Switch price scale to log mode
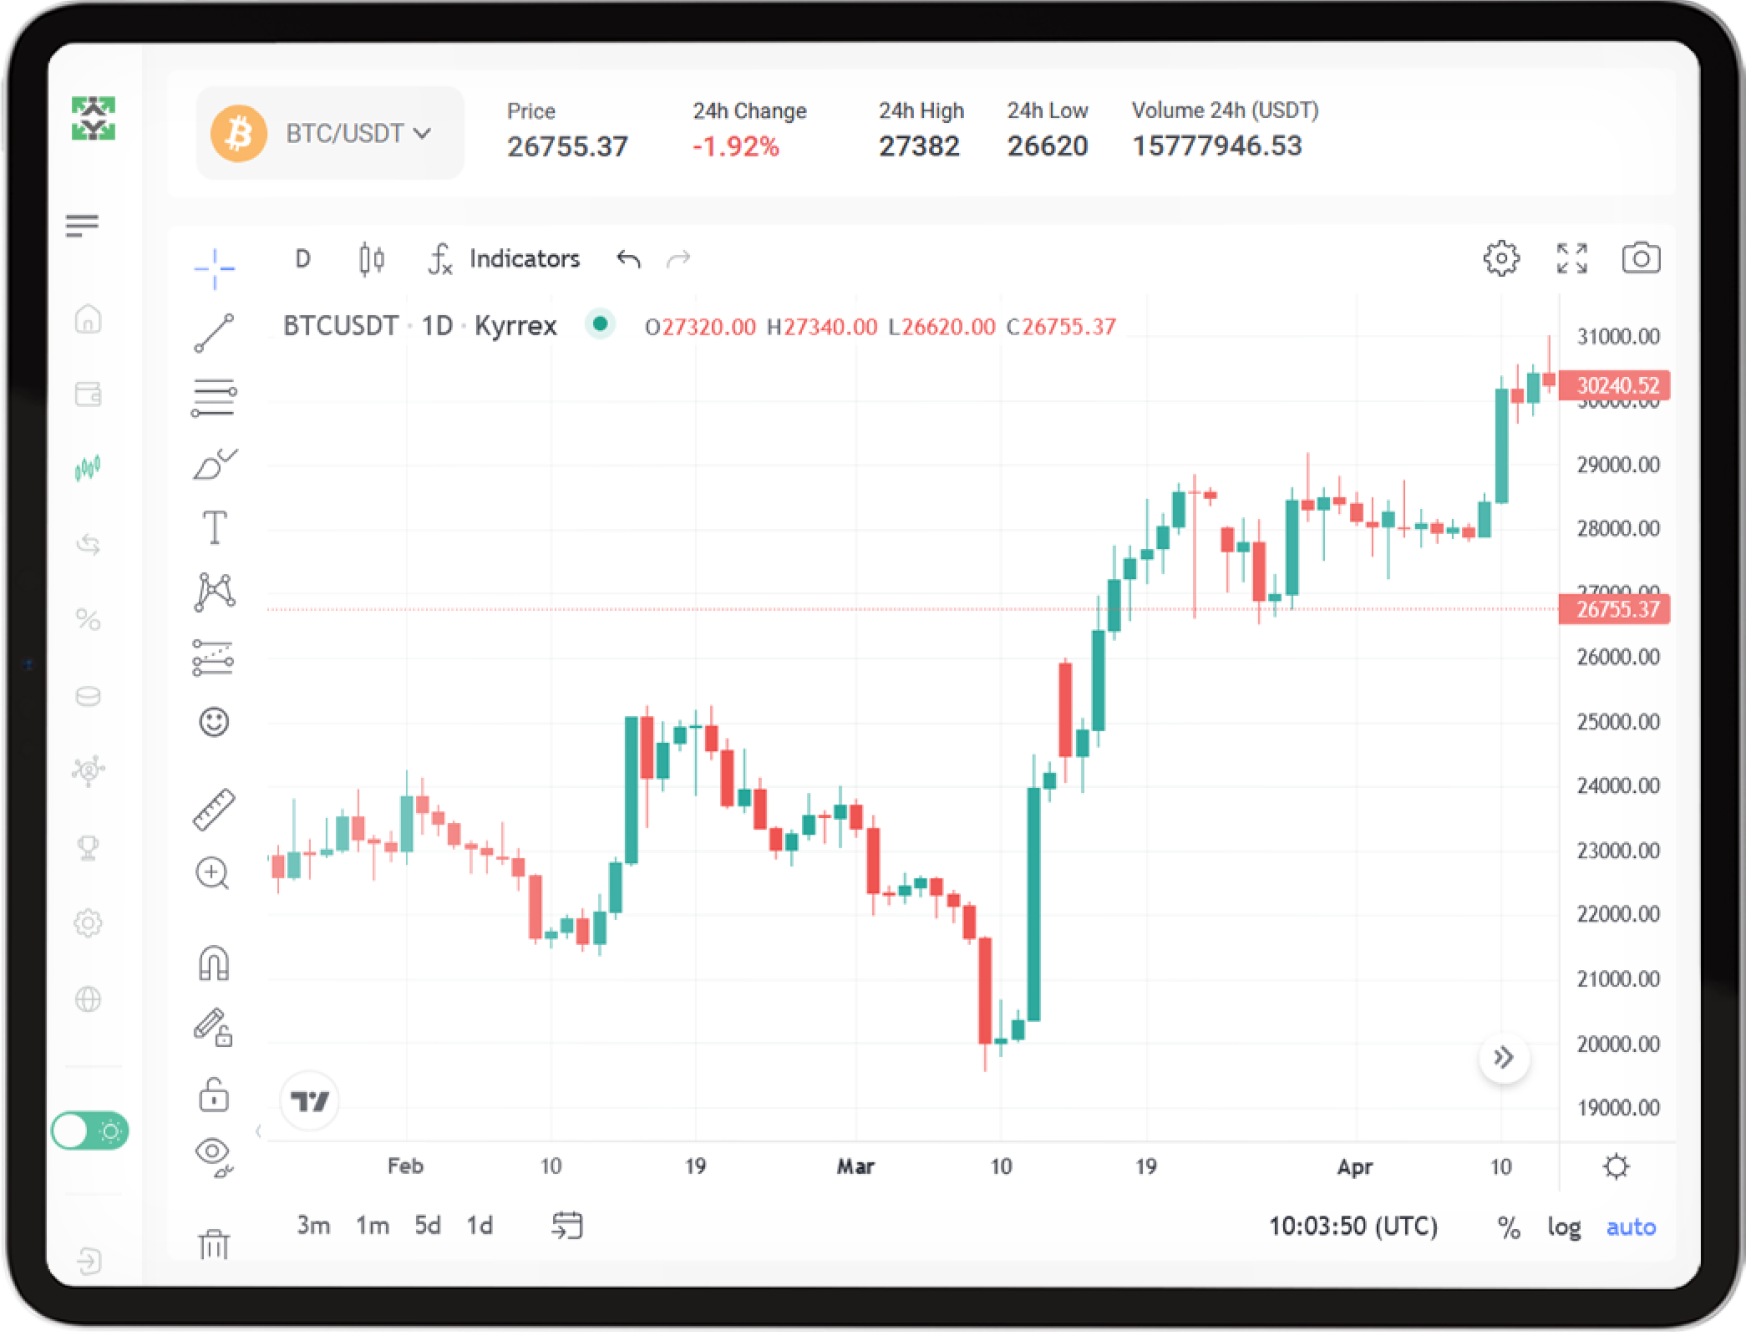The height and width of the screenshot is (1332, 1746). coord(1563,1226)
